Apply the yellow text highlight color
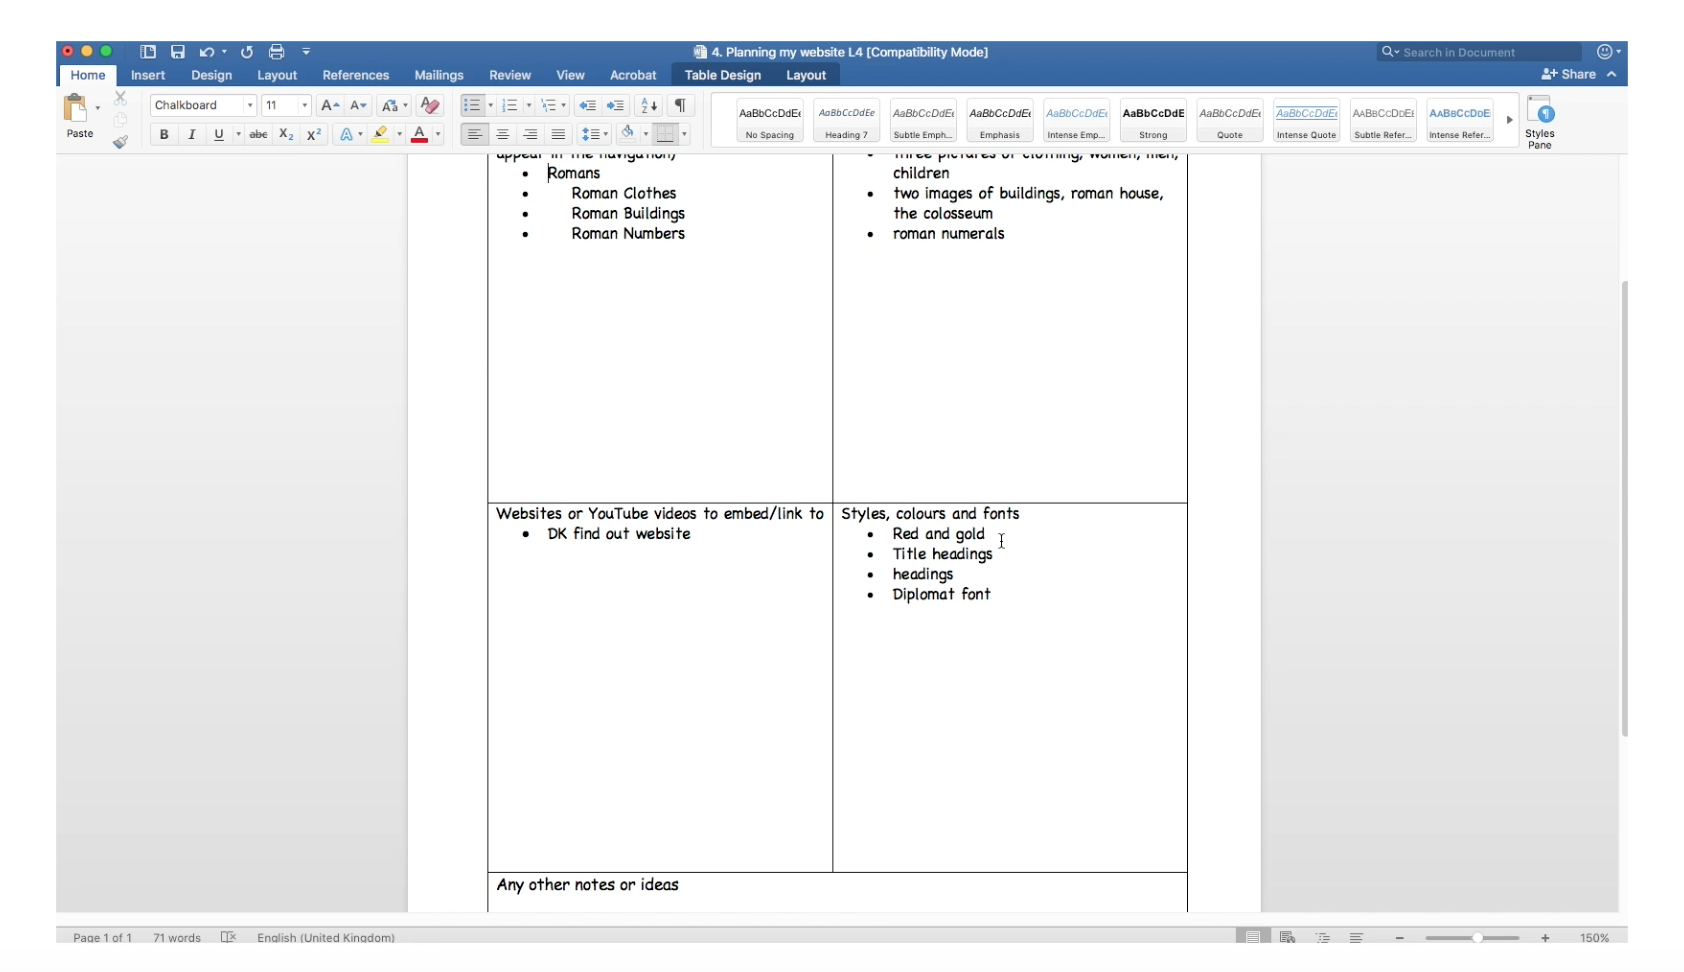 pos(380,134)
